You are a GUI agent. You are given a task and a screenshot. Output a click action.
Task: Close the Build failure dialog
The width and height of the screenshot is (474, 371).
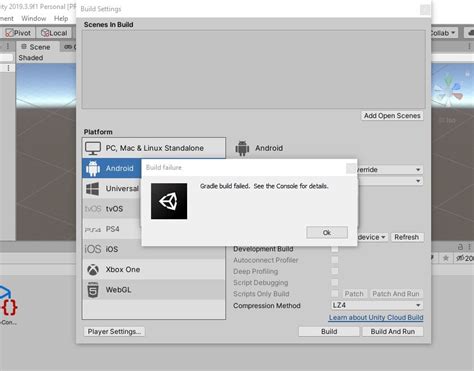point(350,168)
